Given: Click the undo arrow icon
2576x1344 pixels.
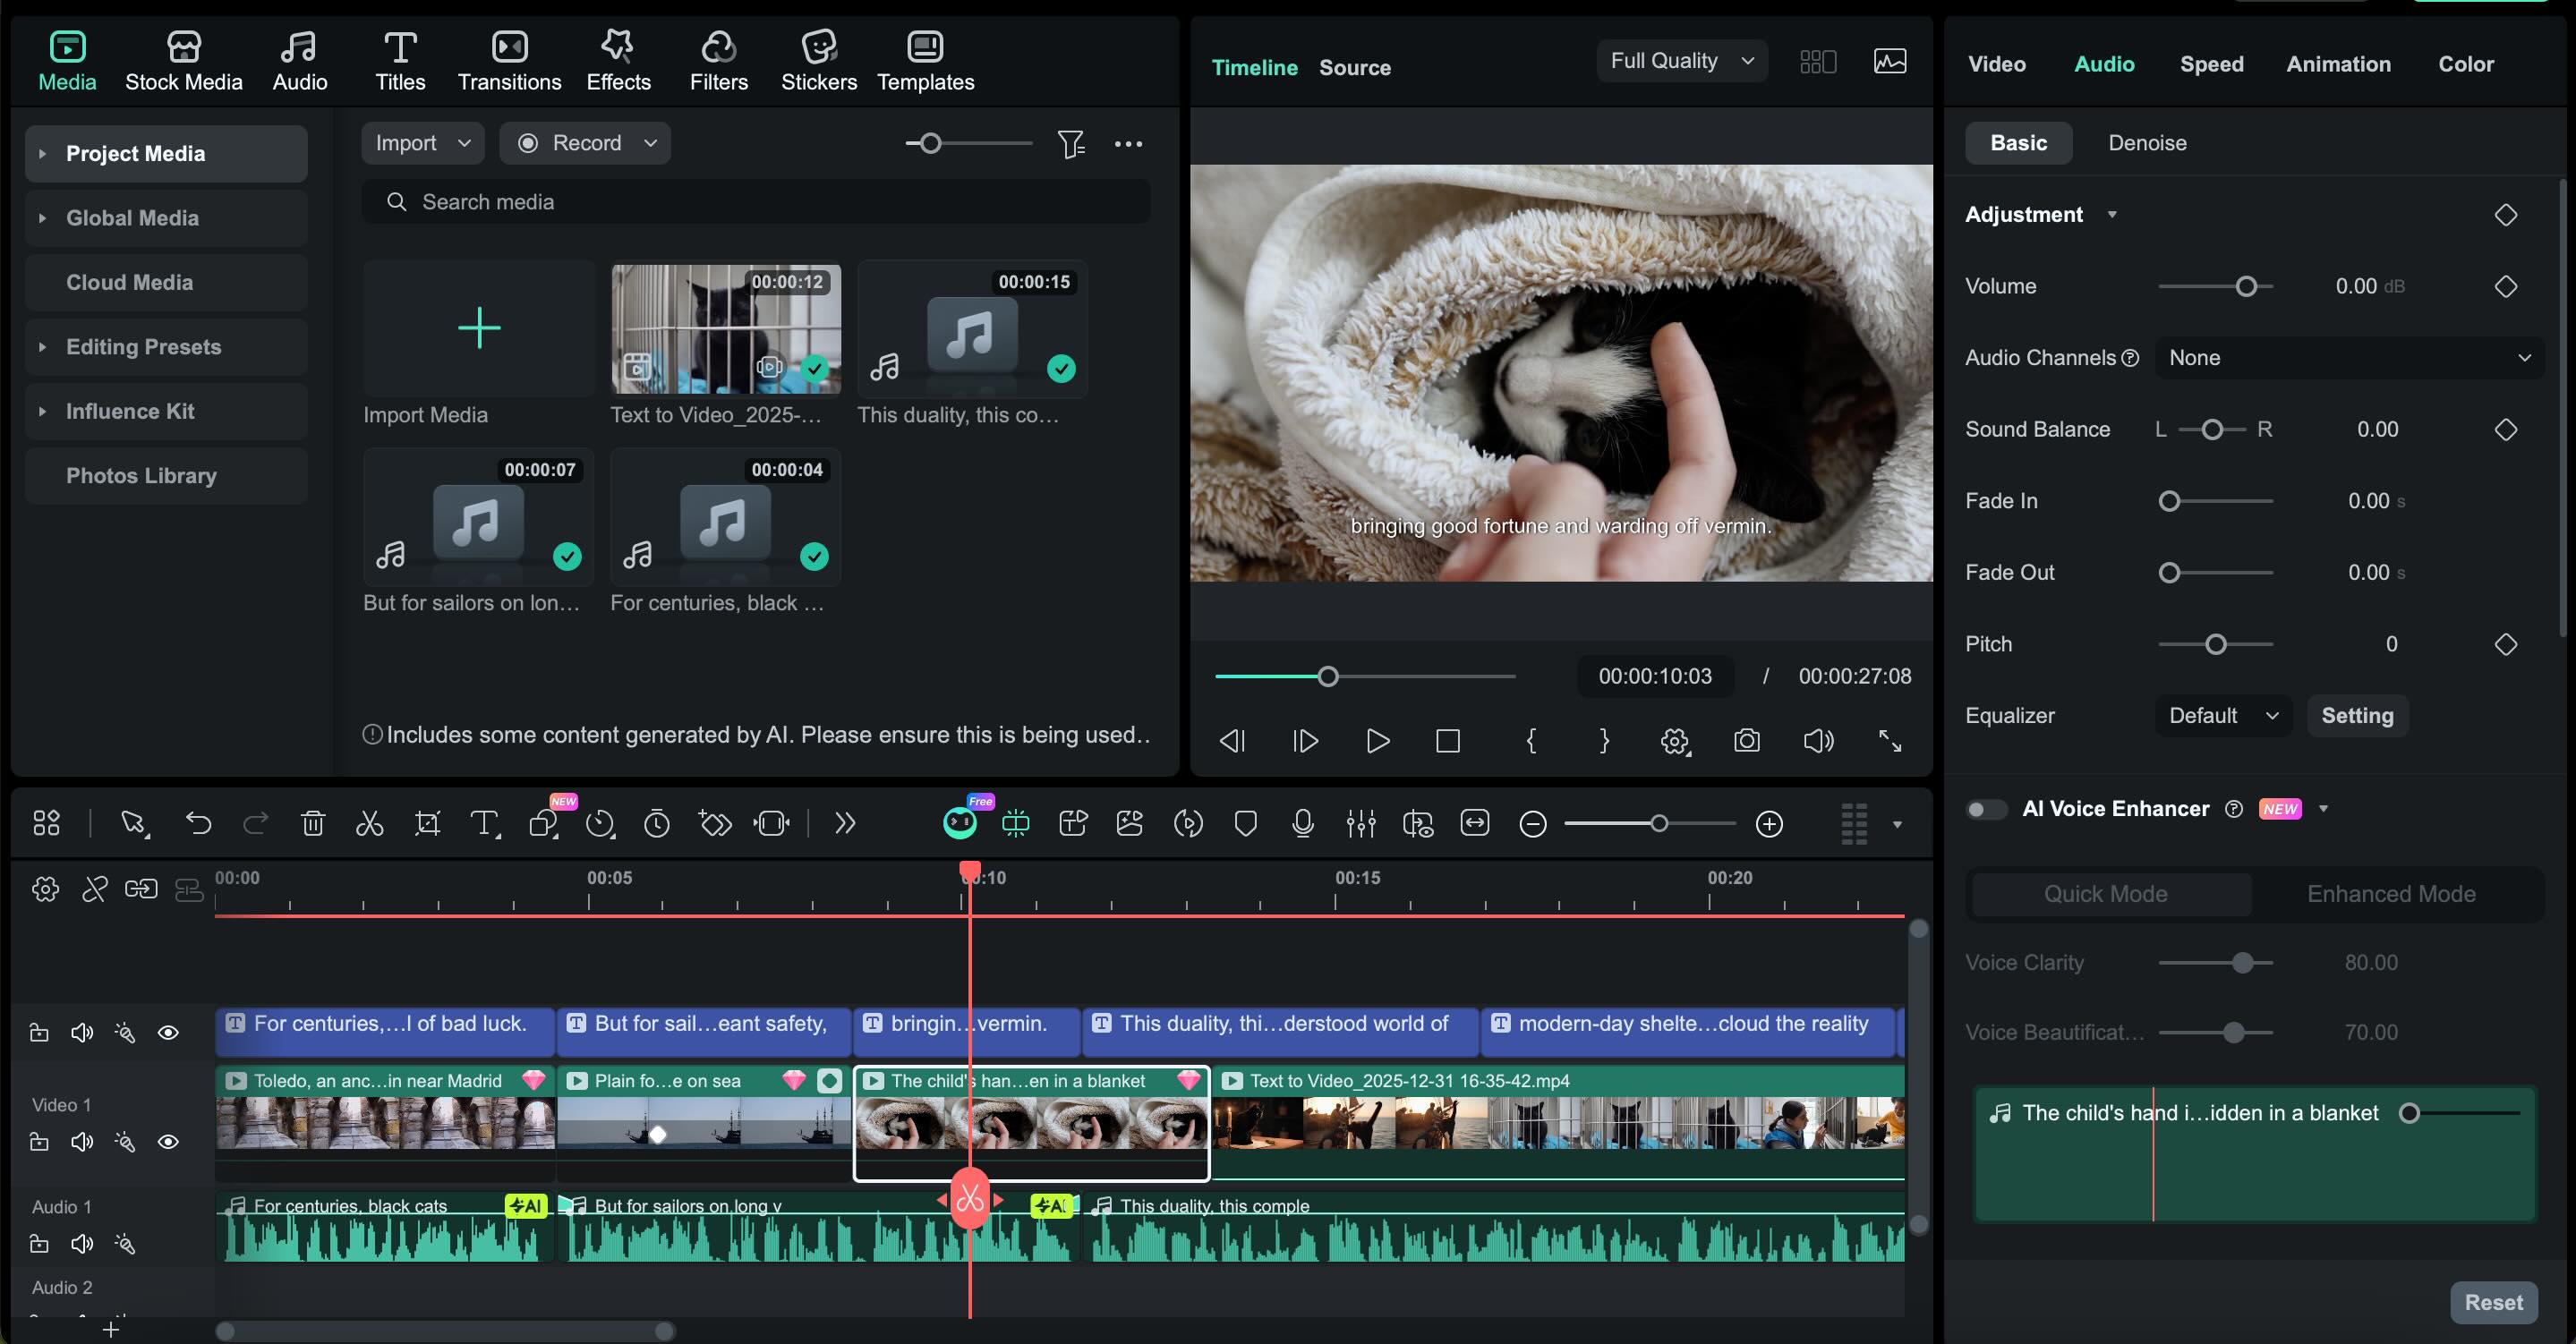Looking at the screenshot, I should (198, 824).
